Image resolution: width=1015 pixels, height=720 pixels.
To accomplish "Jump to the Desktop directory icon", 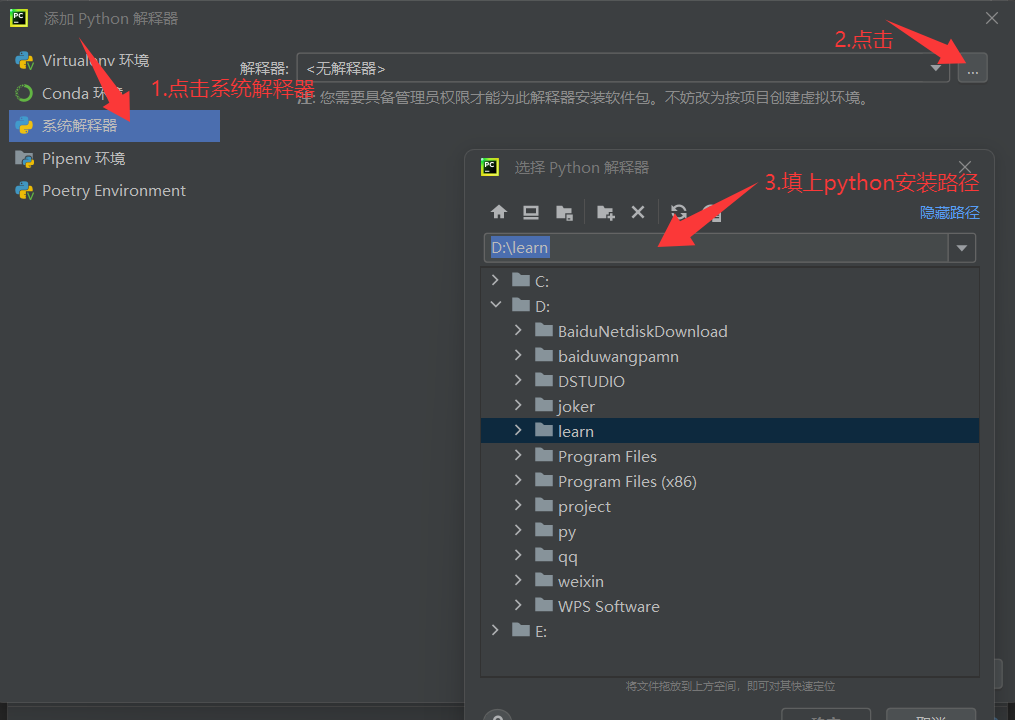I will pyautogui.click(x=531, y=212).
